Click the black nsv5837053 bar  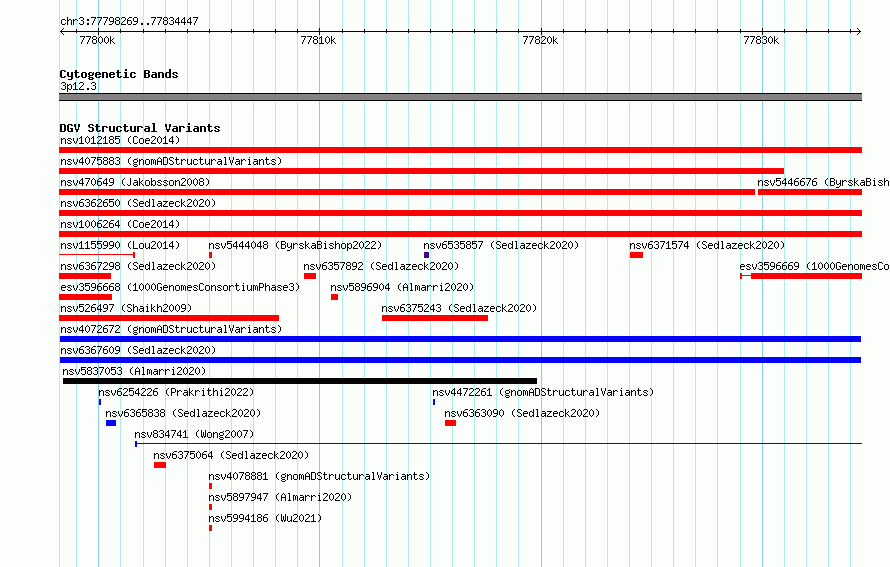click(300, 381)
